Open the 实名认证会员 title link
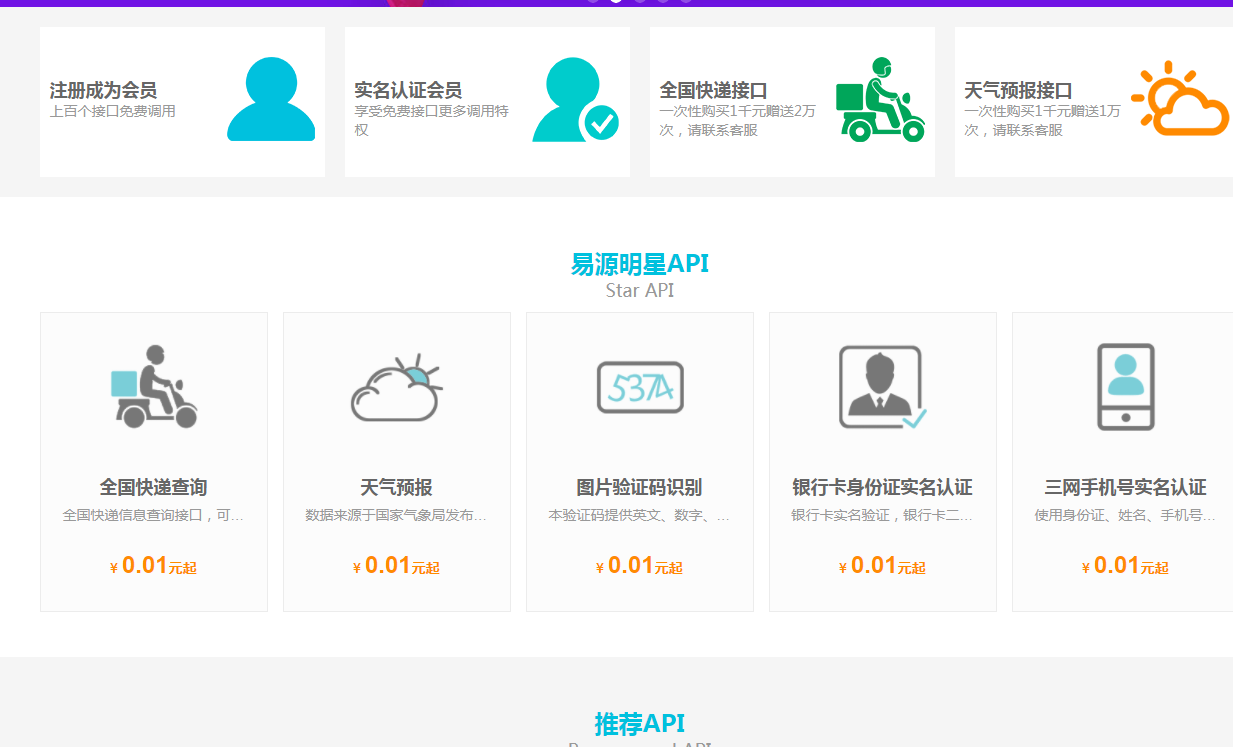This screenshot has width=1233, height=747. click(x=408, y=90)
